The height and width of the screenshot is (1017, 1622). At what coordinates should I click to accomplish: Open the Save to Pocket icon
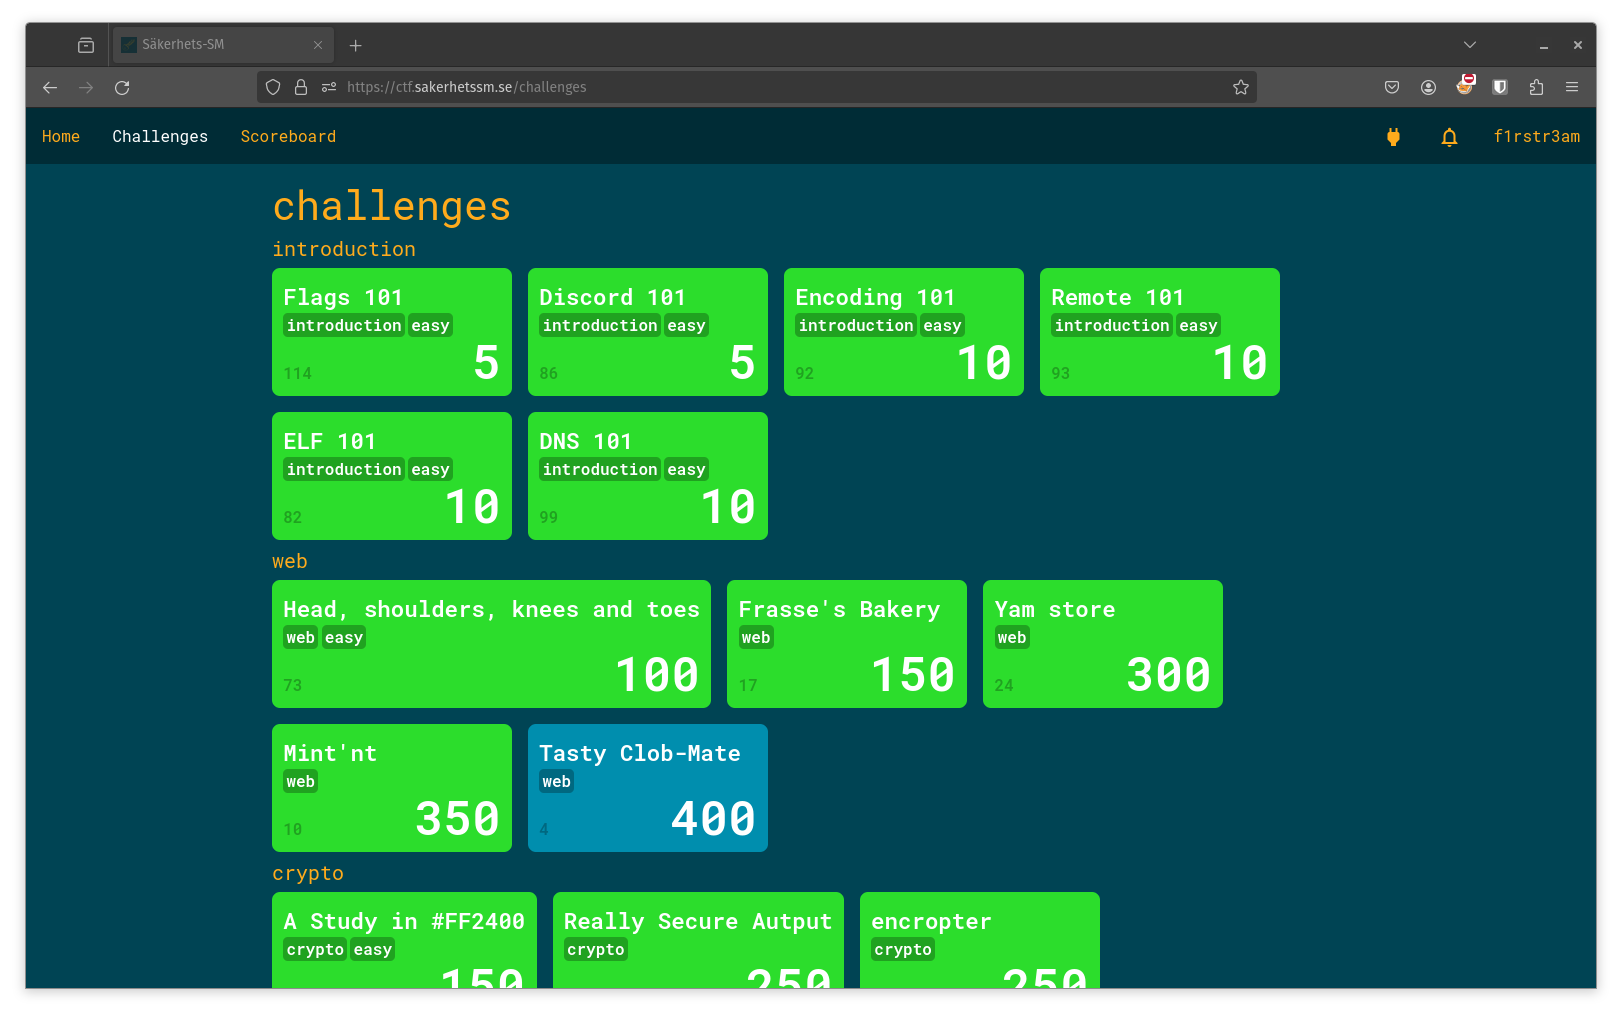click(x=1392, y=88)
